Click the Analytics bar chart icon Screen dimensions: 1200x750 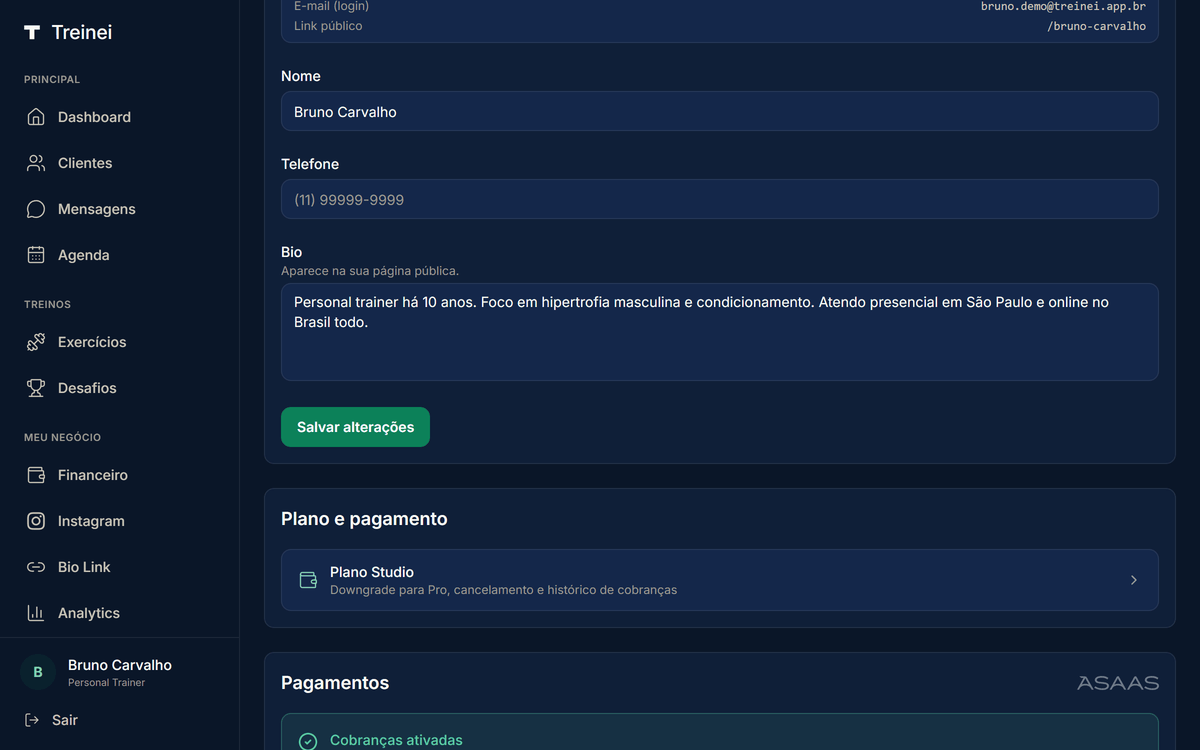click(x=36, y=613)
